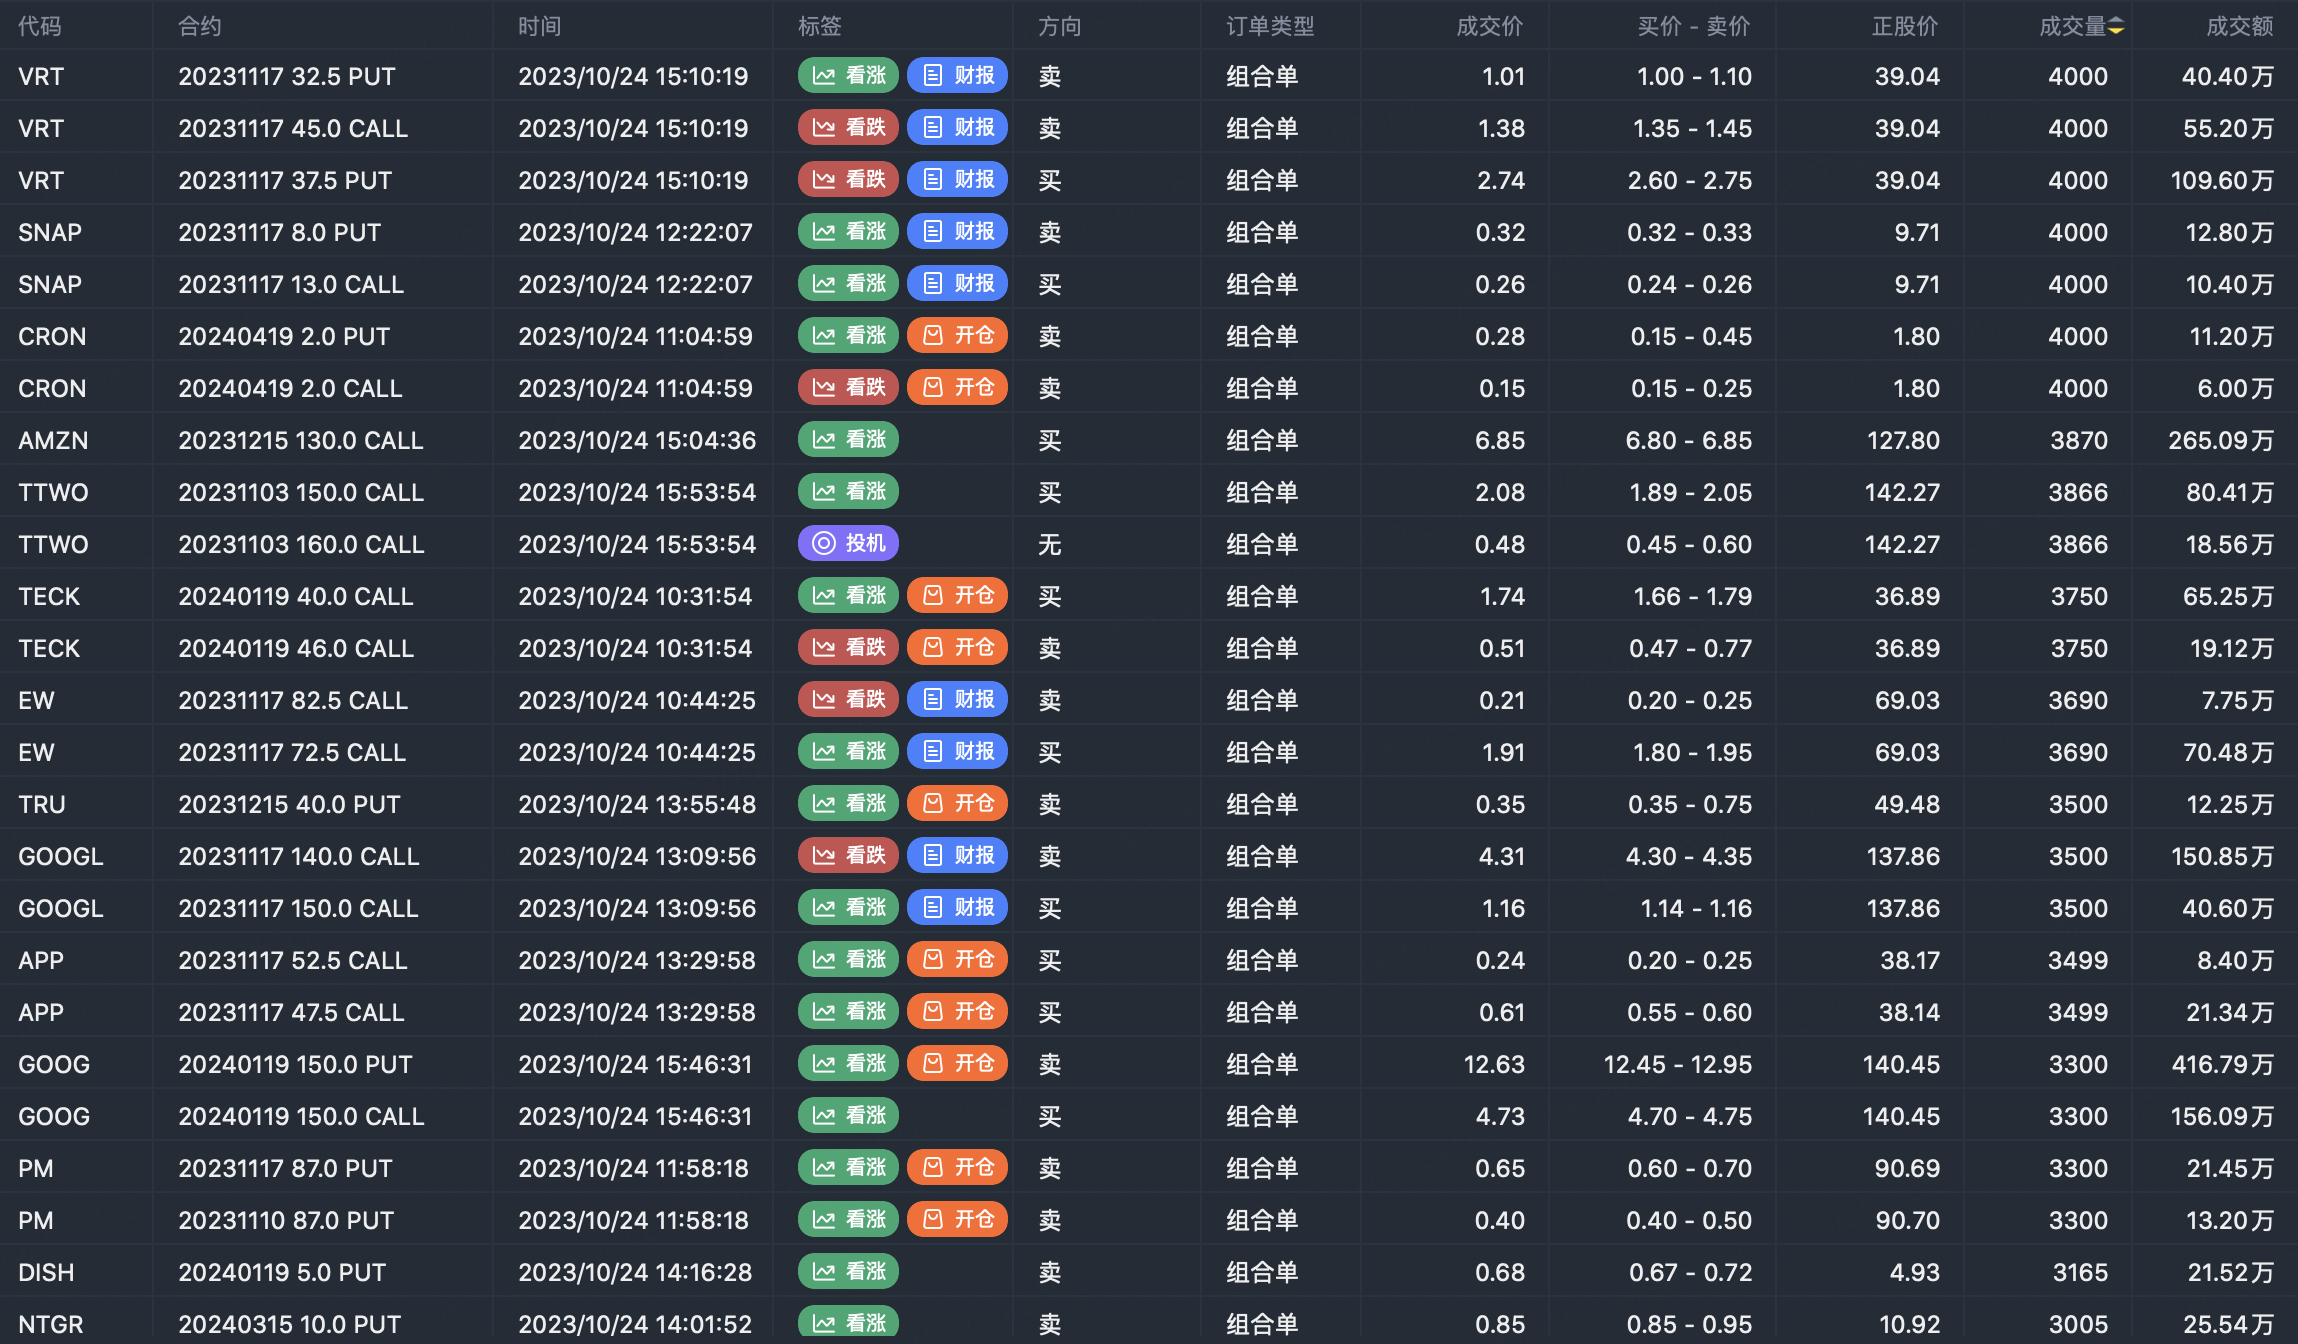Click the 看涨 tag on APP 47.5 CALL row
This screenshot has width=2298, height=1344.
848,1012
